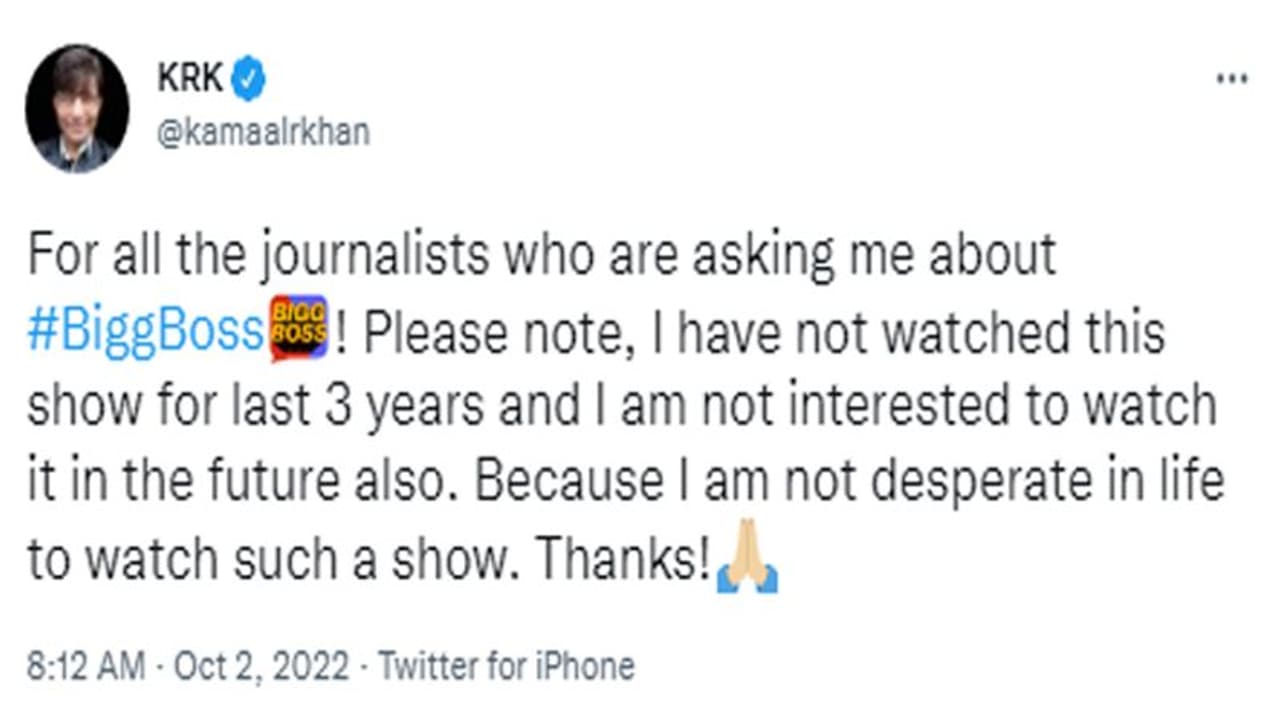Open the #BiggBoss hashtag
1280x722 pixels.
pyautogui.click(x=145, y=332)
